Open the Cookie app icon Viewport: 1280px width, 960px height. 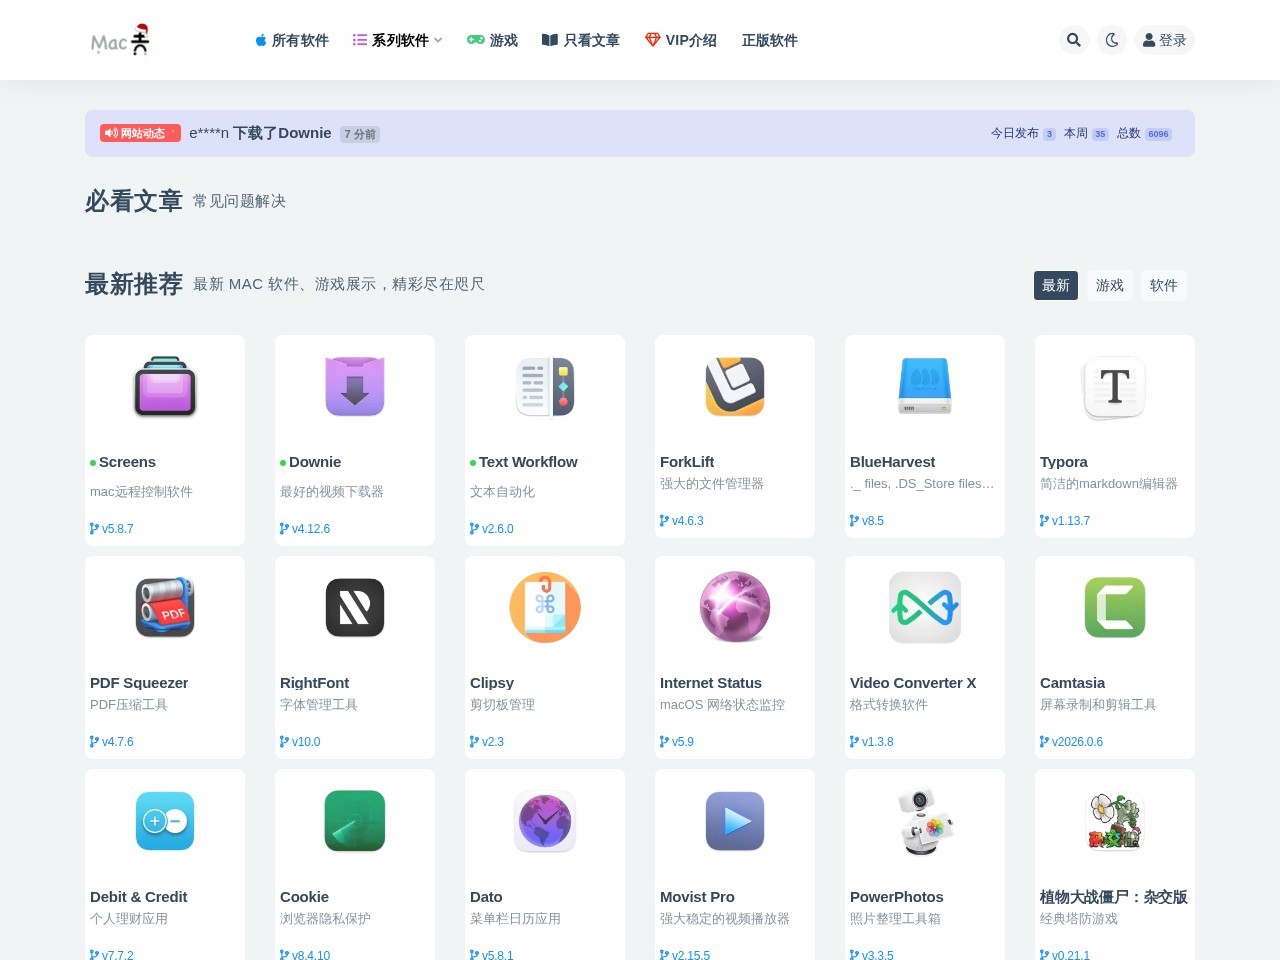click(355, 821)
